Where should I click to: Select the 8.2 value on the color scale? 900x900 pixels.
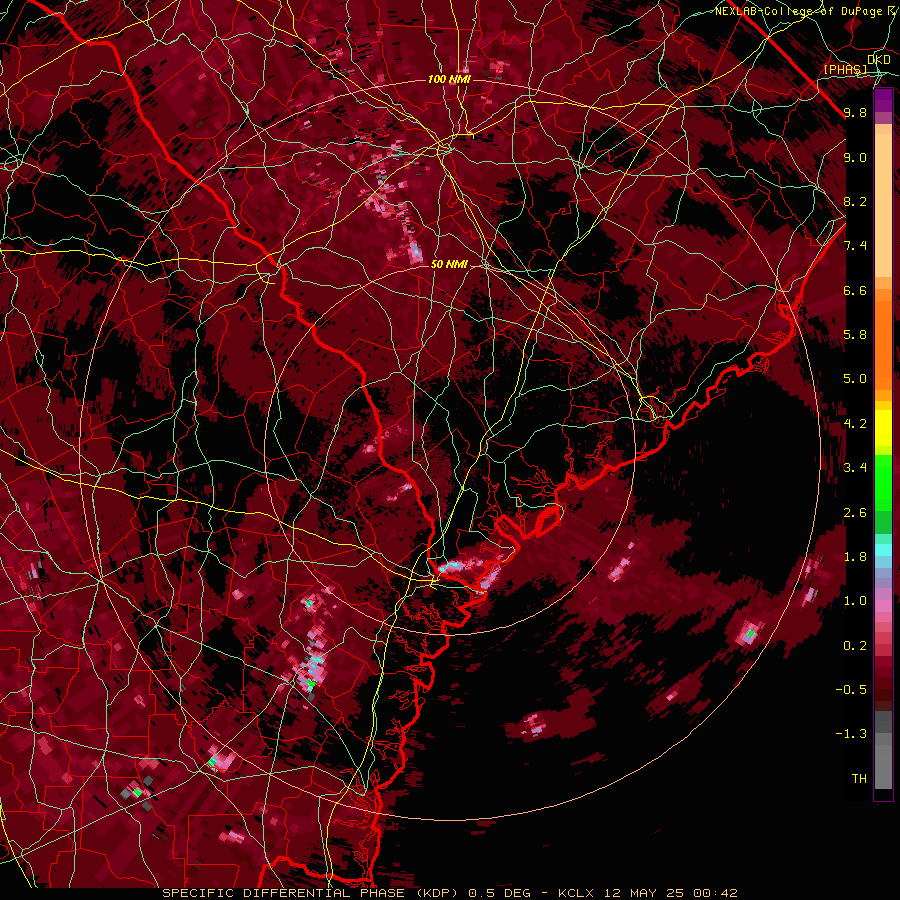[855, 201]
